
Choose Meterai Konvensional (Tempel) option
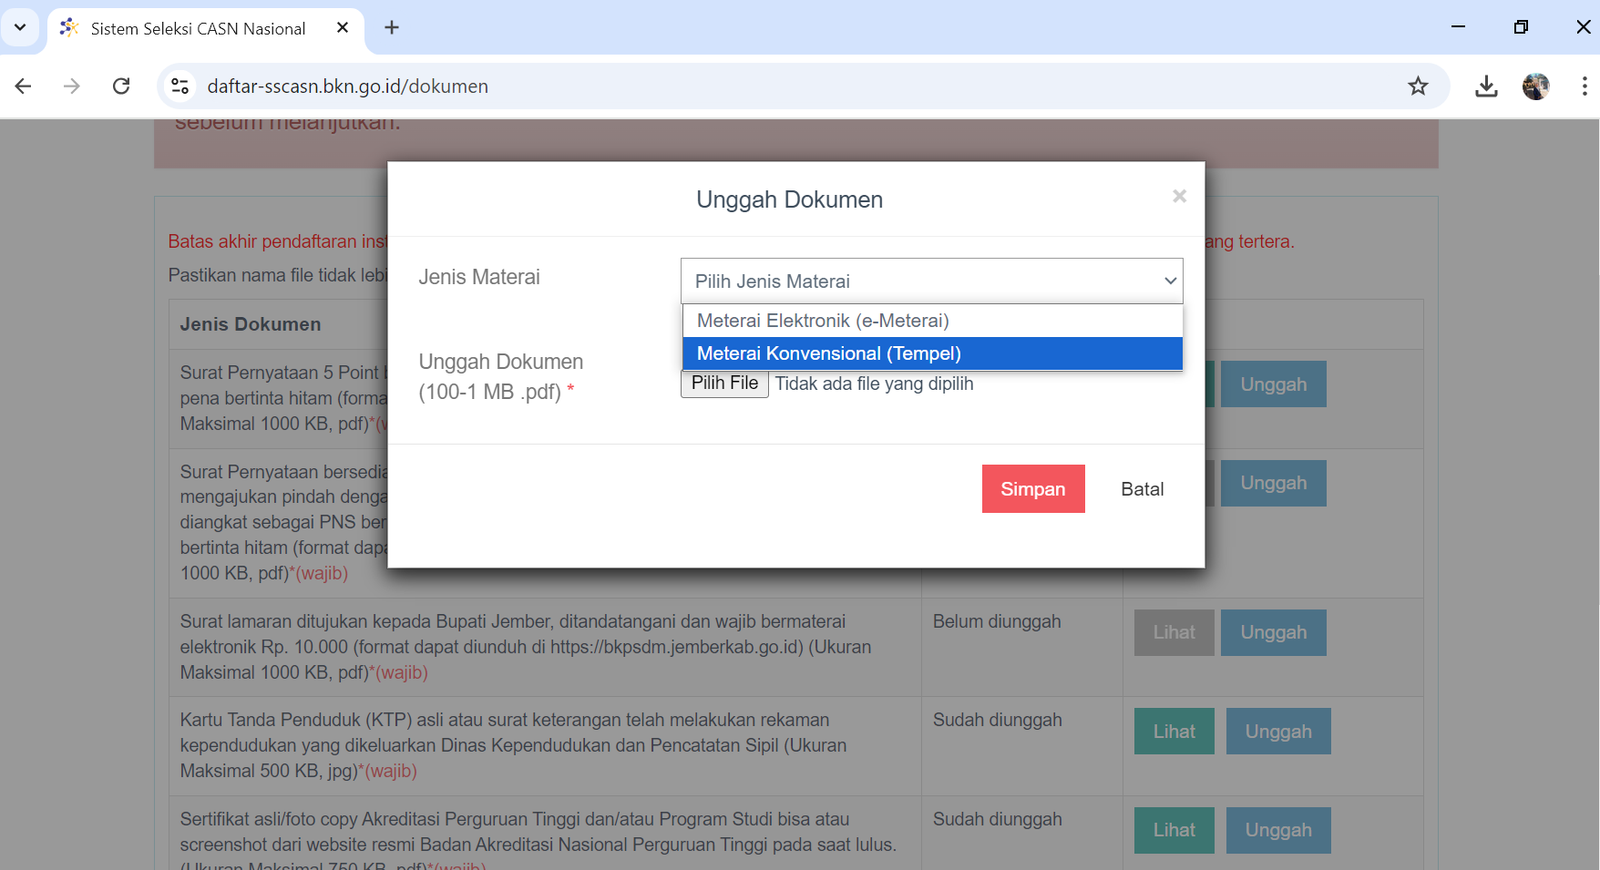coord(828,354)
